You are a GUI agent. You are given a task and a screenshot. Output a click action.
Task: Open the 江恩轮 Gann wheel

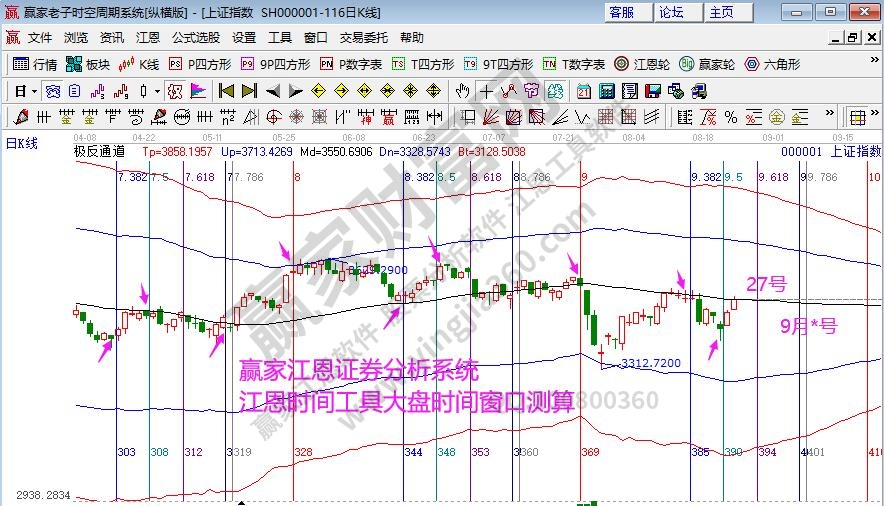[x=642, y=64]
